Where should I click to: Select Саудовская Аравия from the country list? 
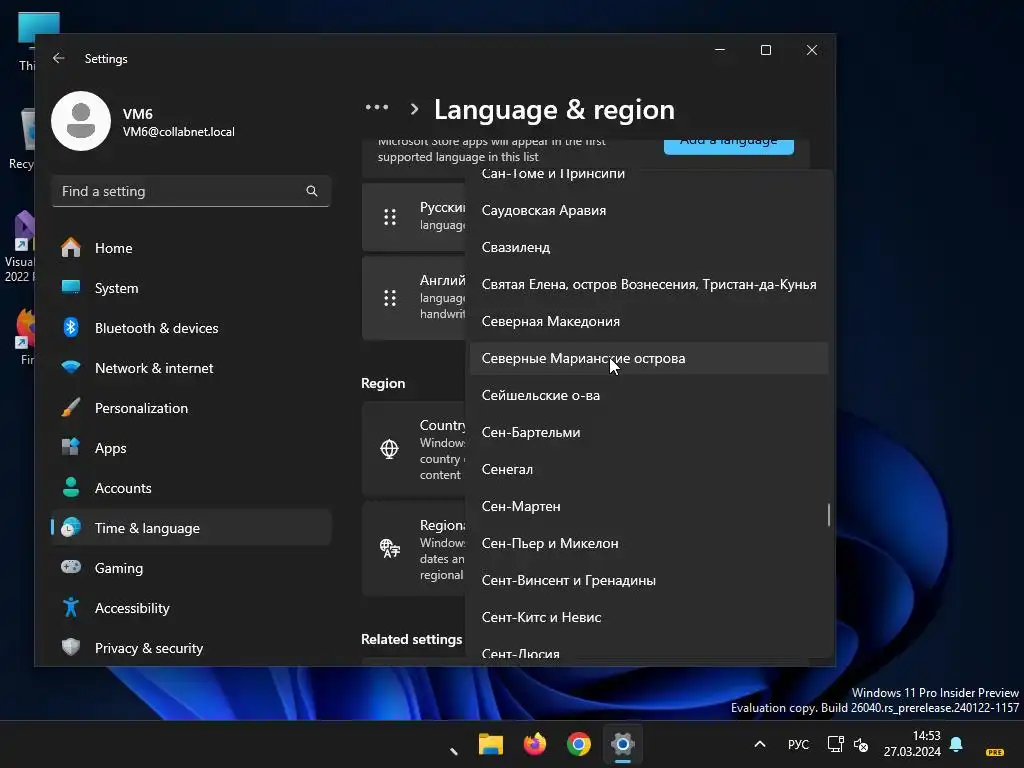point(649,210)
